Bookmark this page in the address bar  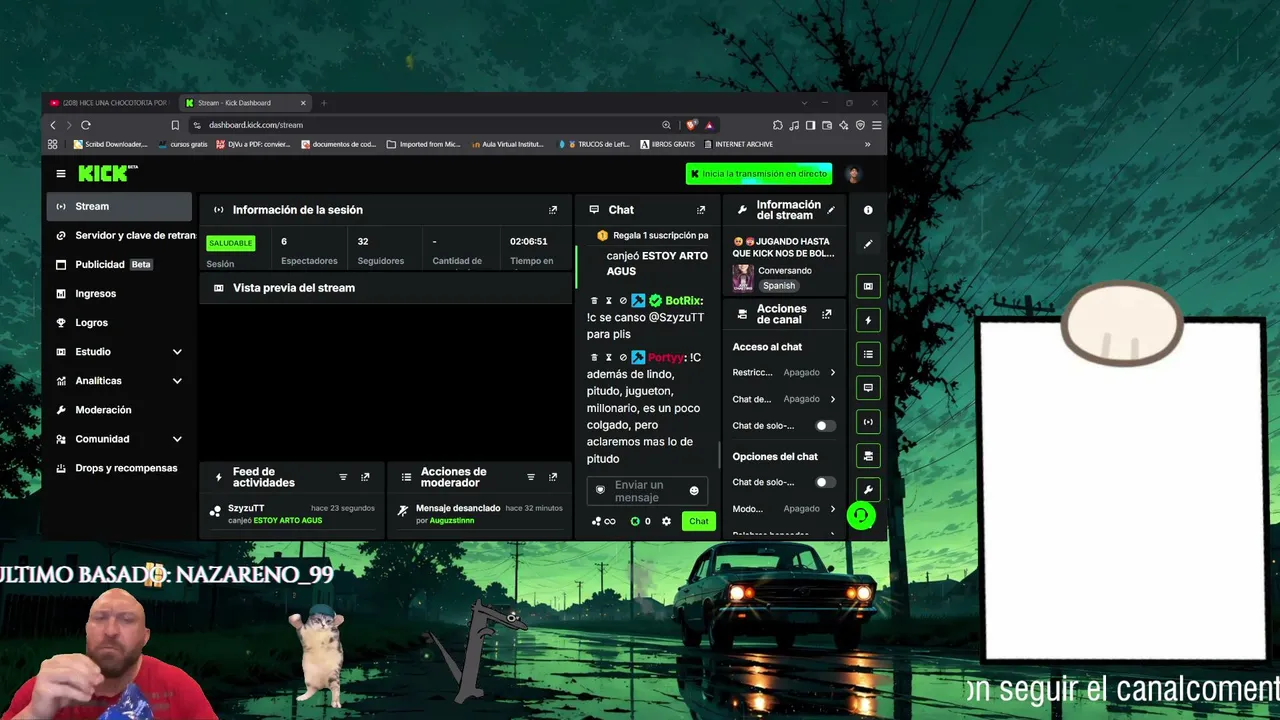[x=175, y=125]
